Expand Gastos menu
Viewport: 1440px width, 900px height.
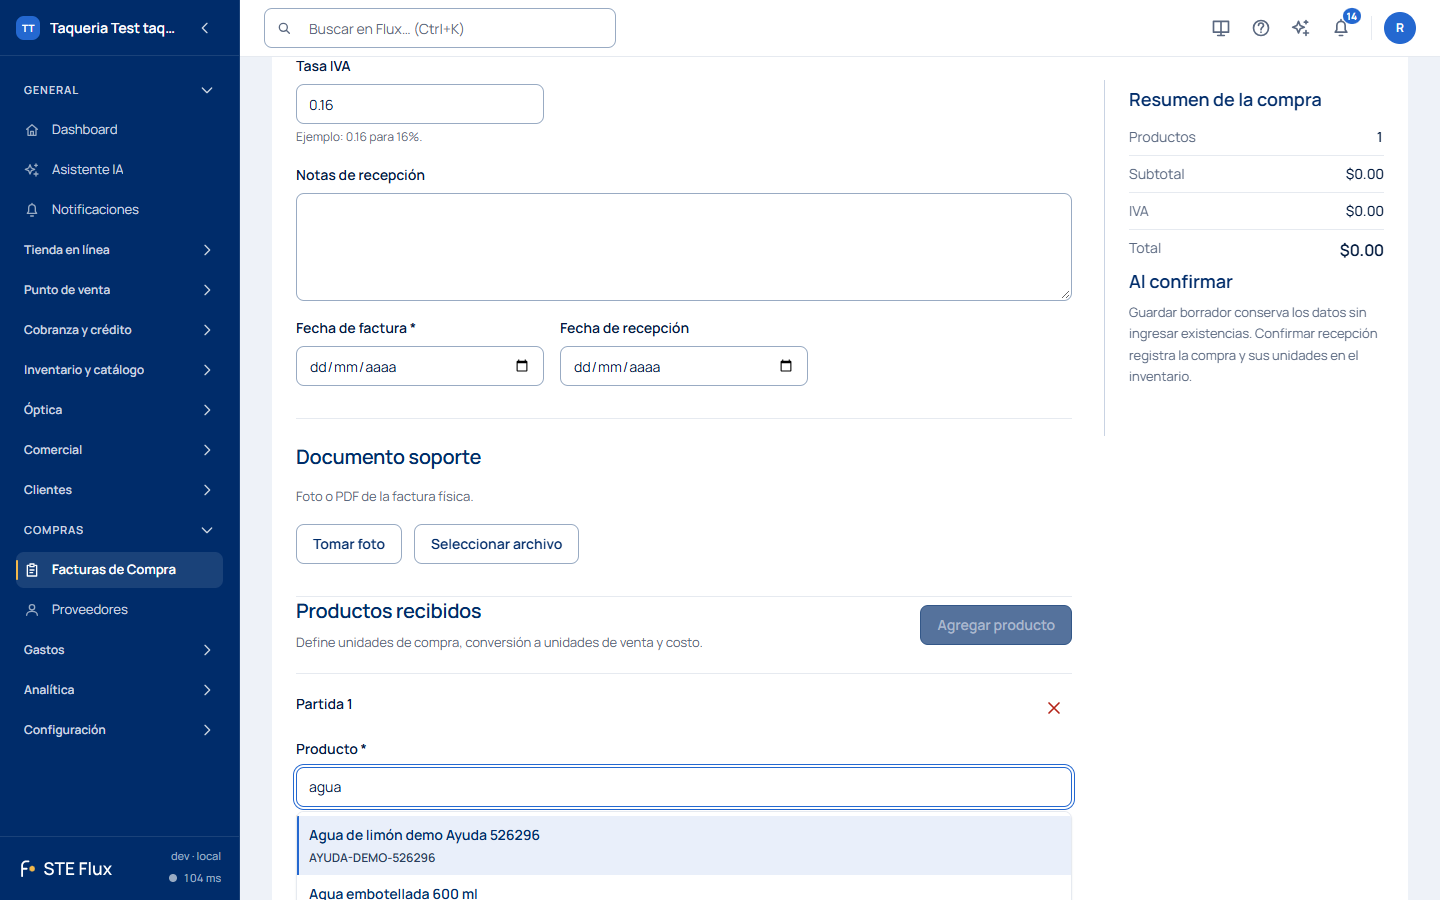click(x=119, y=650)
